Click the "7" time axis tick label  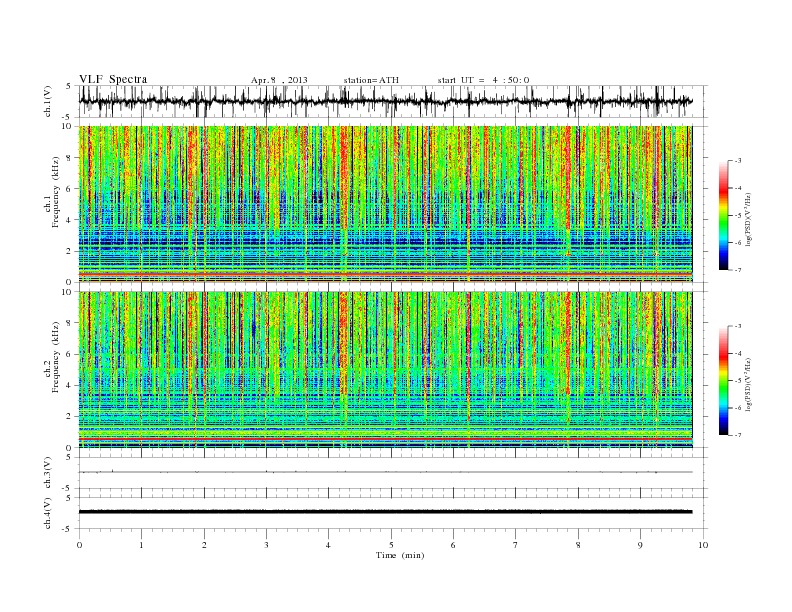[516, 545]
